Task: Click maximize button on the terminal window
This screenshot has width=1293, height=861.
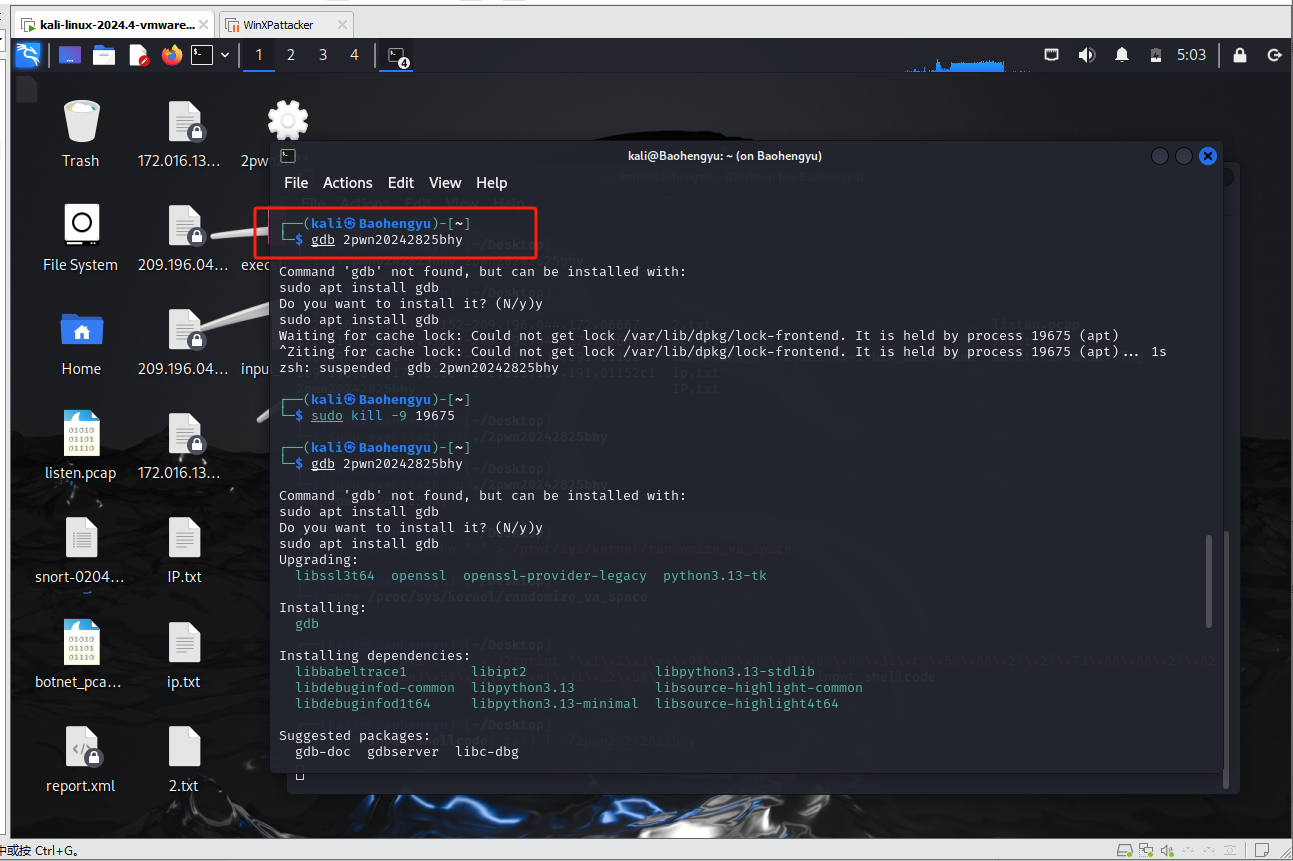Action: tap(1184, 156)
